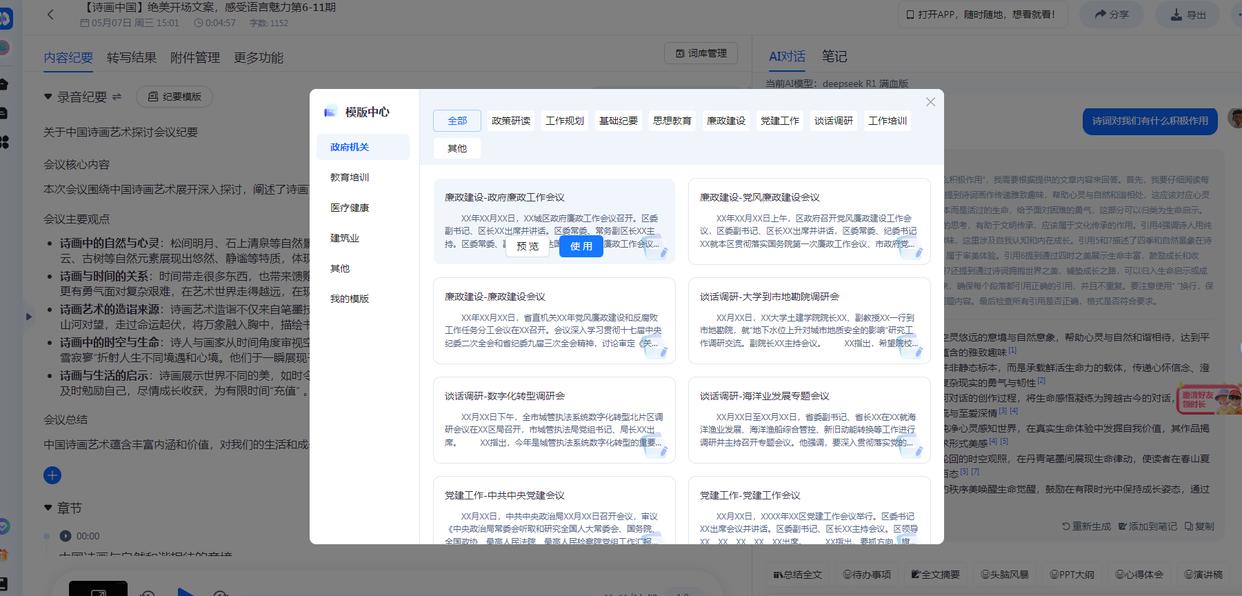Click 使用 to apply the 廉政工作会议 template

(581, 246)
